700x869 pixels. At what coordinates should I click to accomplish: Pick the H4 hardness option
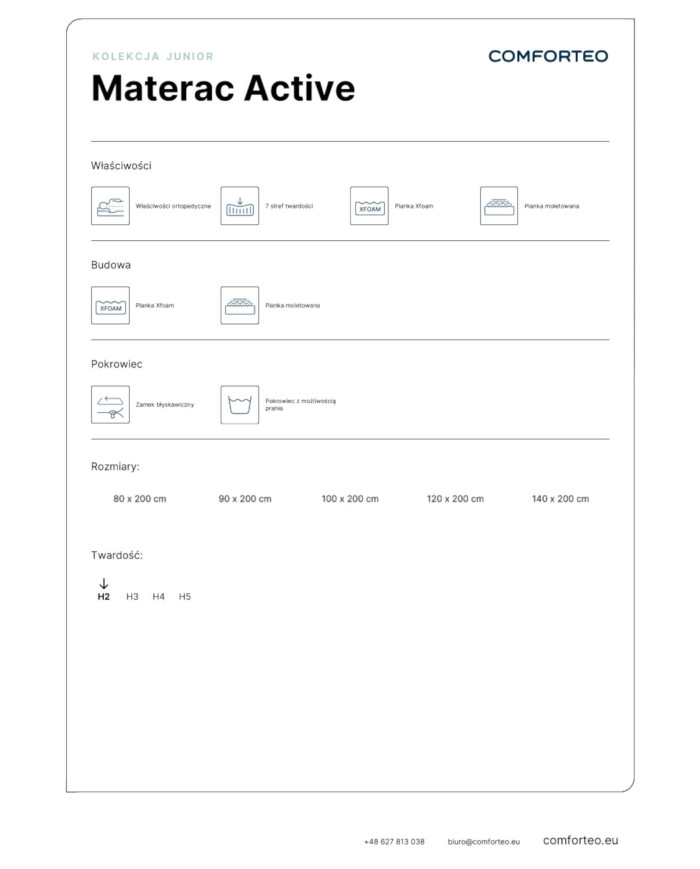tap(158, 597)
